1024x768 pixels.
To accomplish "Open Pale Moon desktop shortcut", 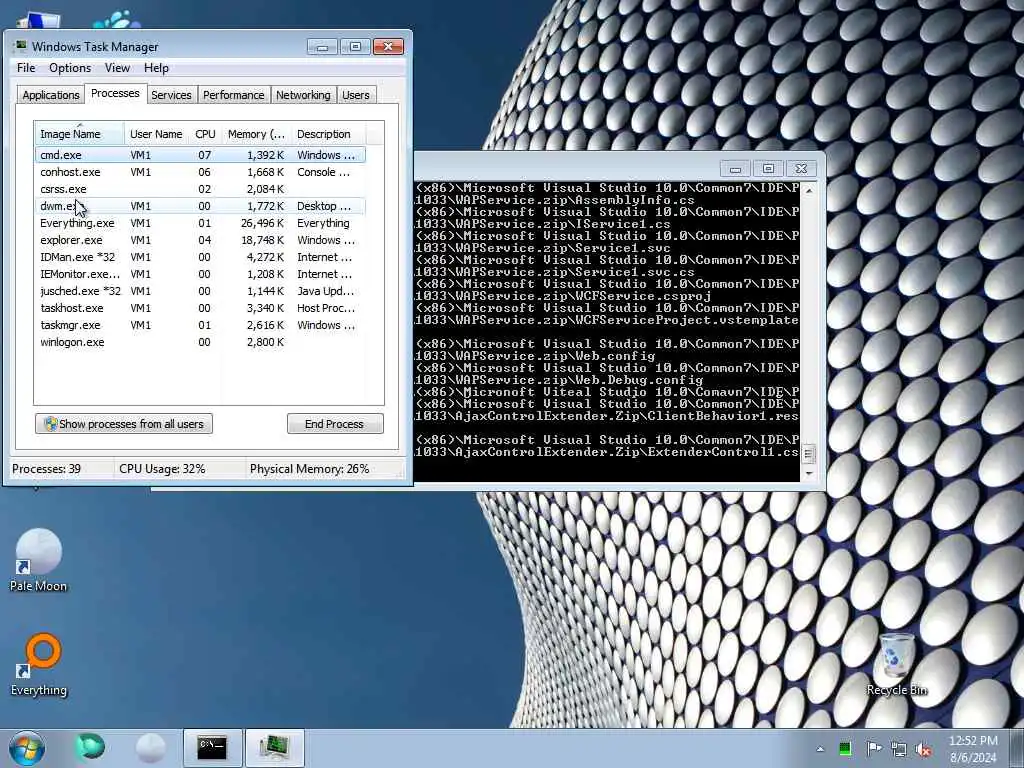I will [39, 561].
